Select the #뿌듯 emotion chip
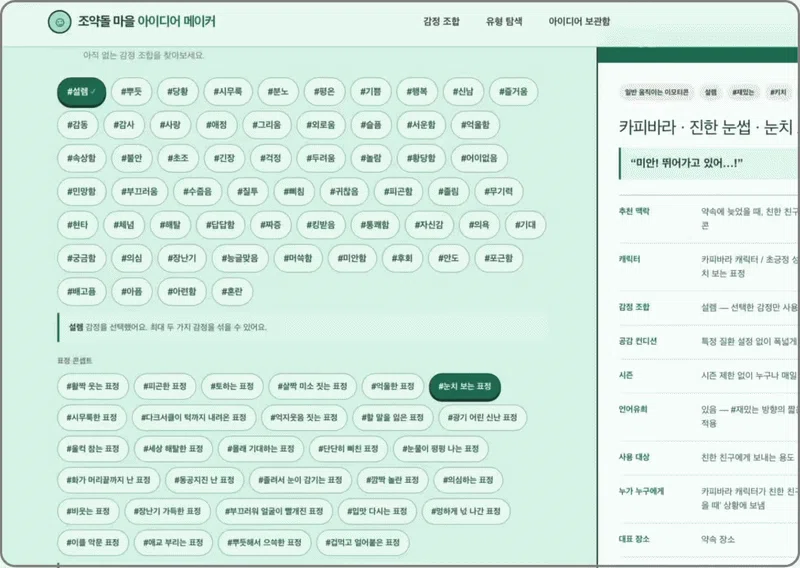 (x=132, y=92)
